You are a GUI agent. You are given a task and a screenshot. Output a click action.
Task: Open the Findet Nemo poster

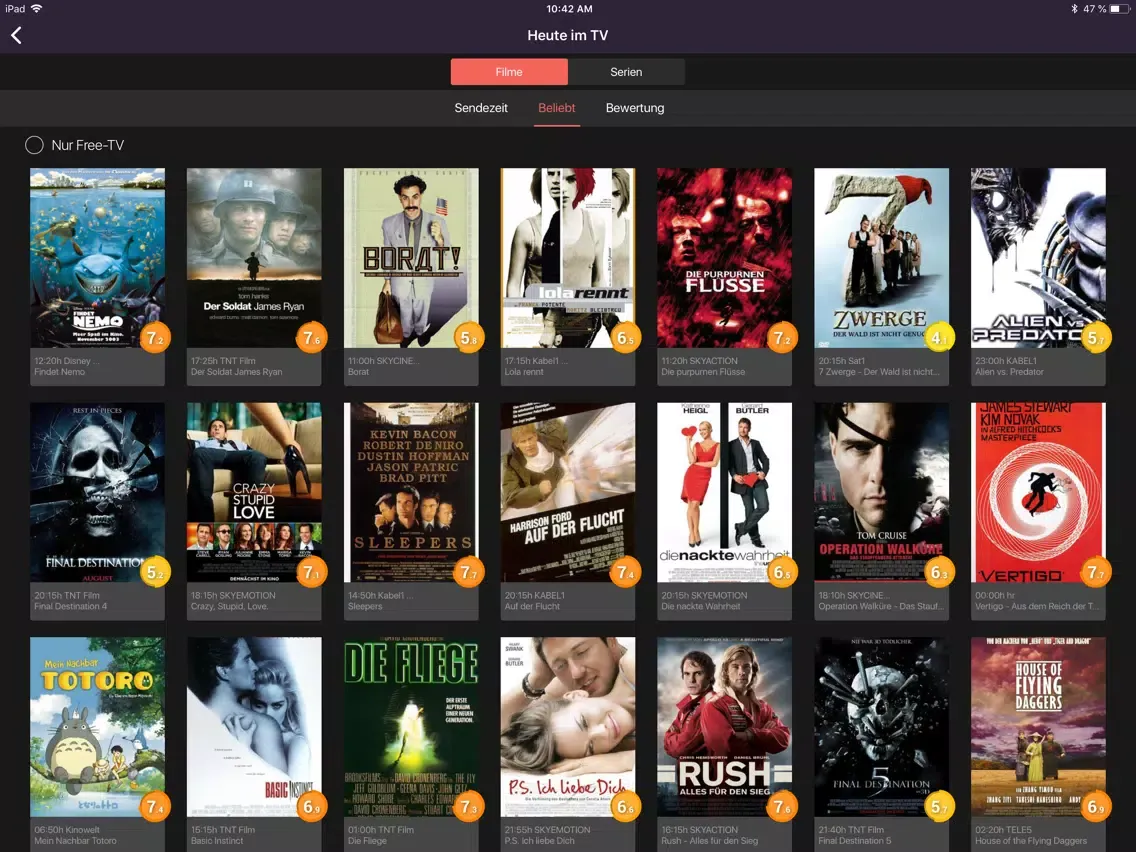97,258
